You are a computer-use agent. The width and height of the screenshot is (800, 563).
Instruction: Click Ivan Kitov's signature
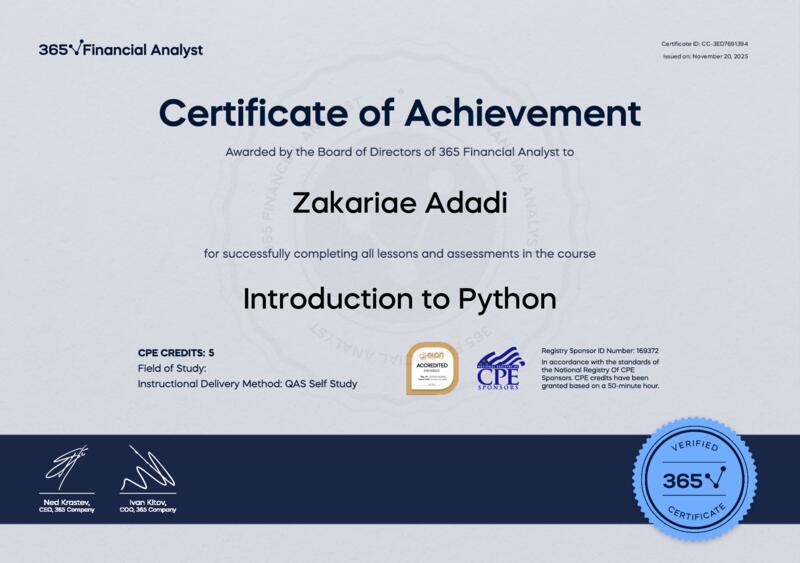pyautogui.click(x=147, y=469)
